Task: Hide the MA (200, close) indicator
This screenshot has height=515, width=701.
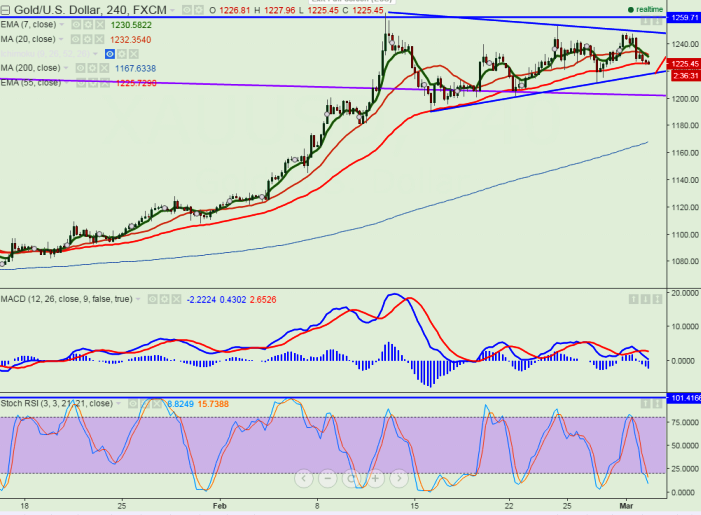Action: click(x=80, y=68)
